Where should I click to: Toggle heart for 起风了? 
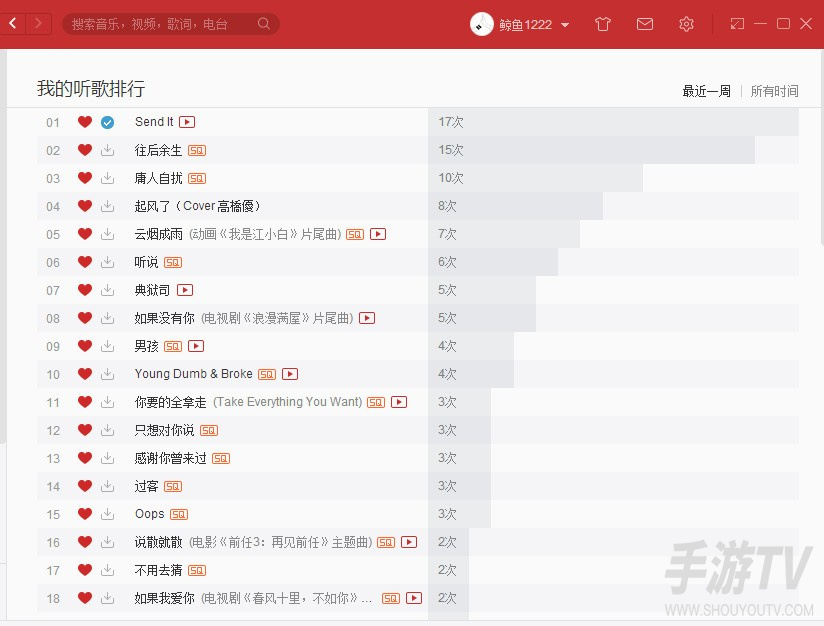tap(85, 206)
